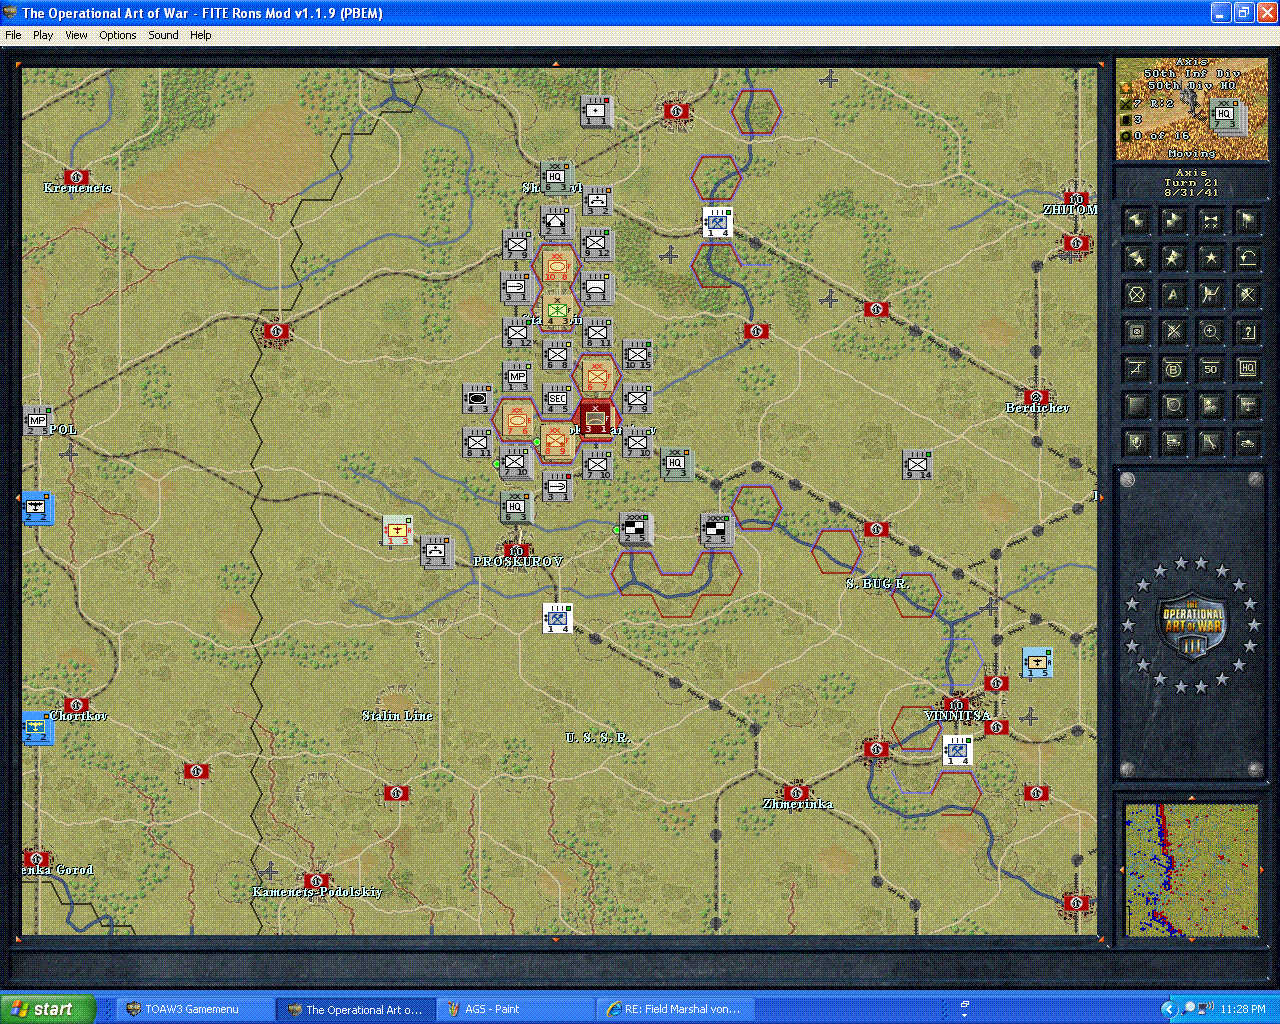Click the crossed swords combat icon
The height and width of the screenshot is (1024, 1280).
1173,332
